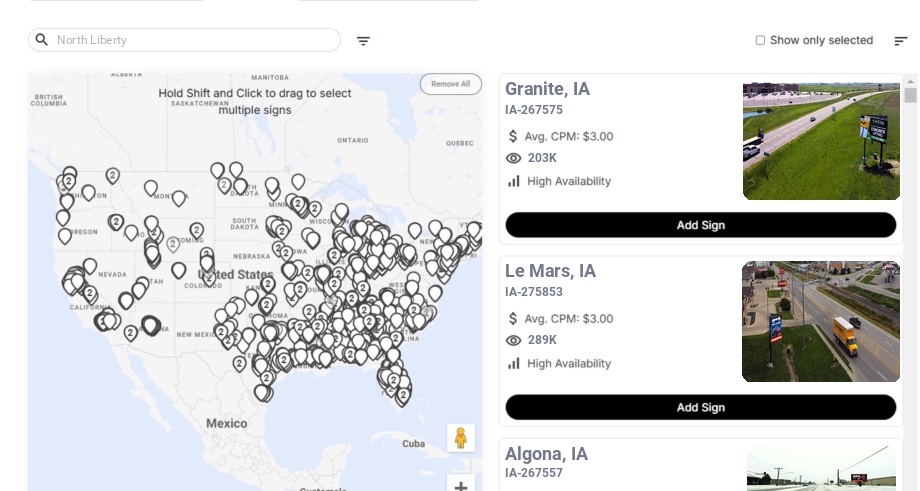Screen dimensions: 920x491
Task: Open the Algona, IA listing title
Action: pos(546,453)
